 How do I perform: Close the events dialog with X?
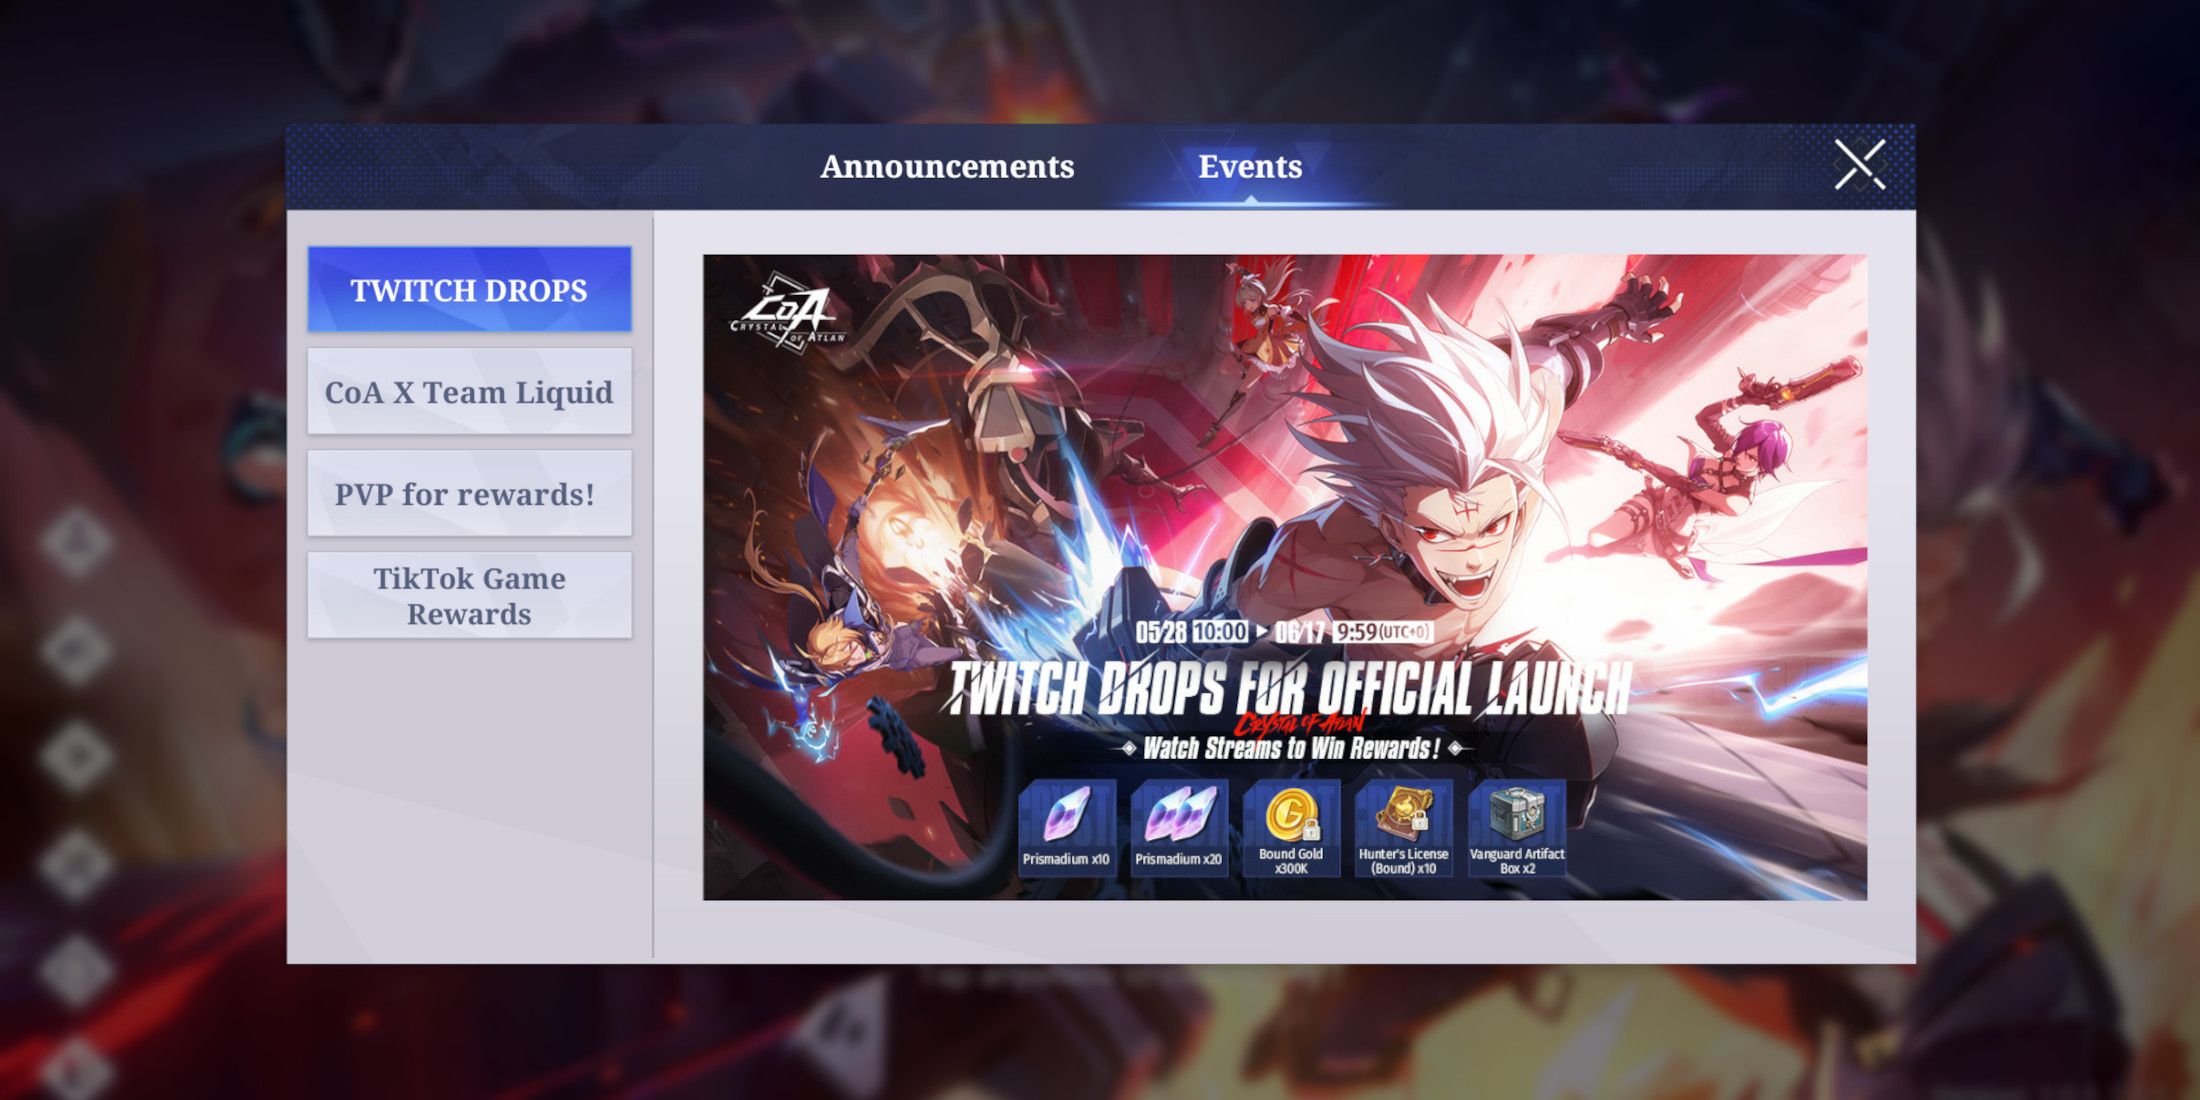(x=1859, y=165)
